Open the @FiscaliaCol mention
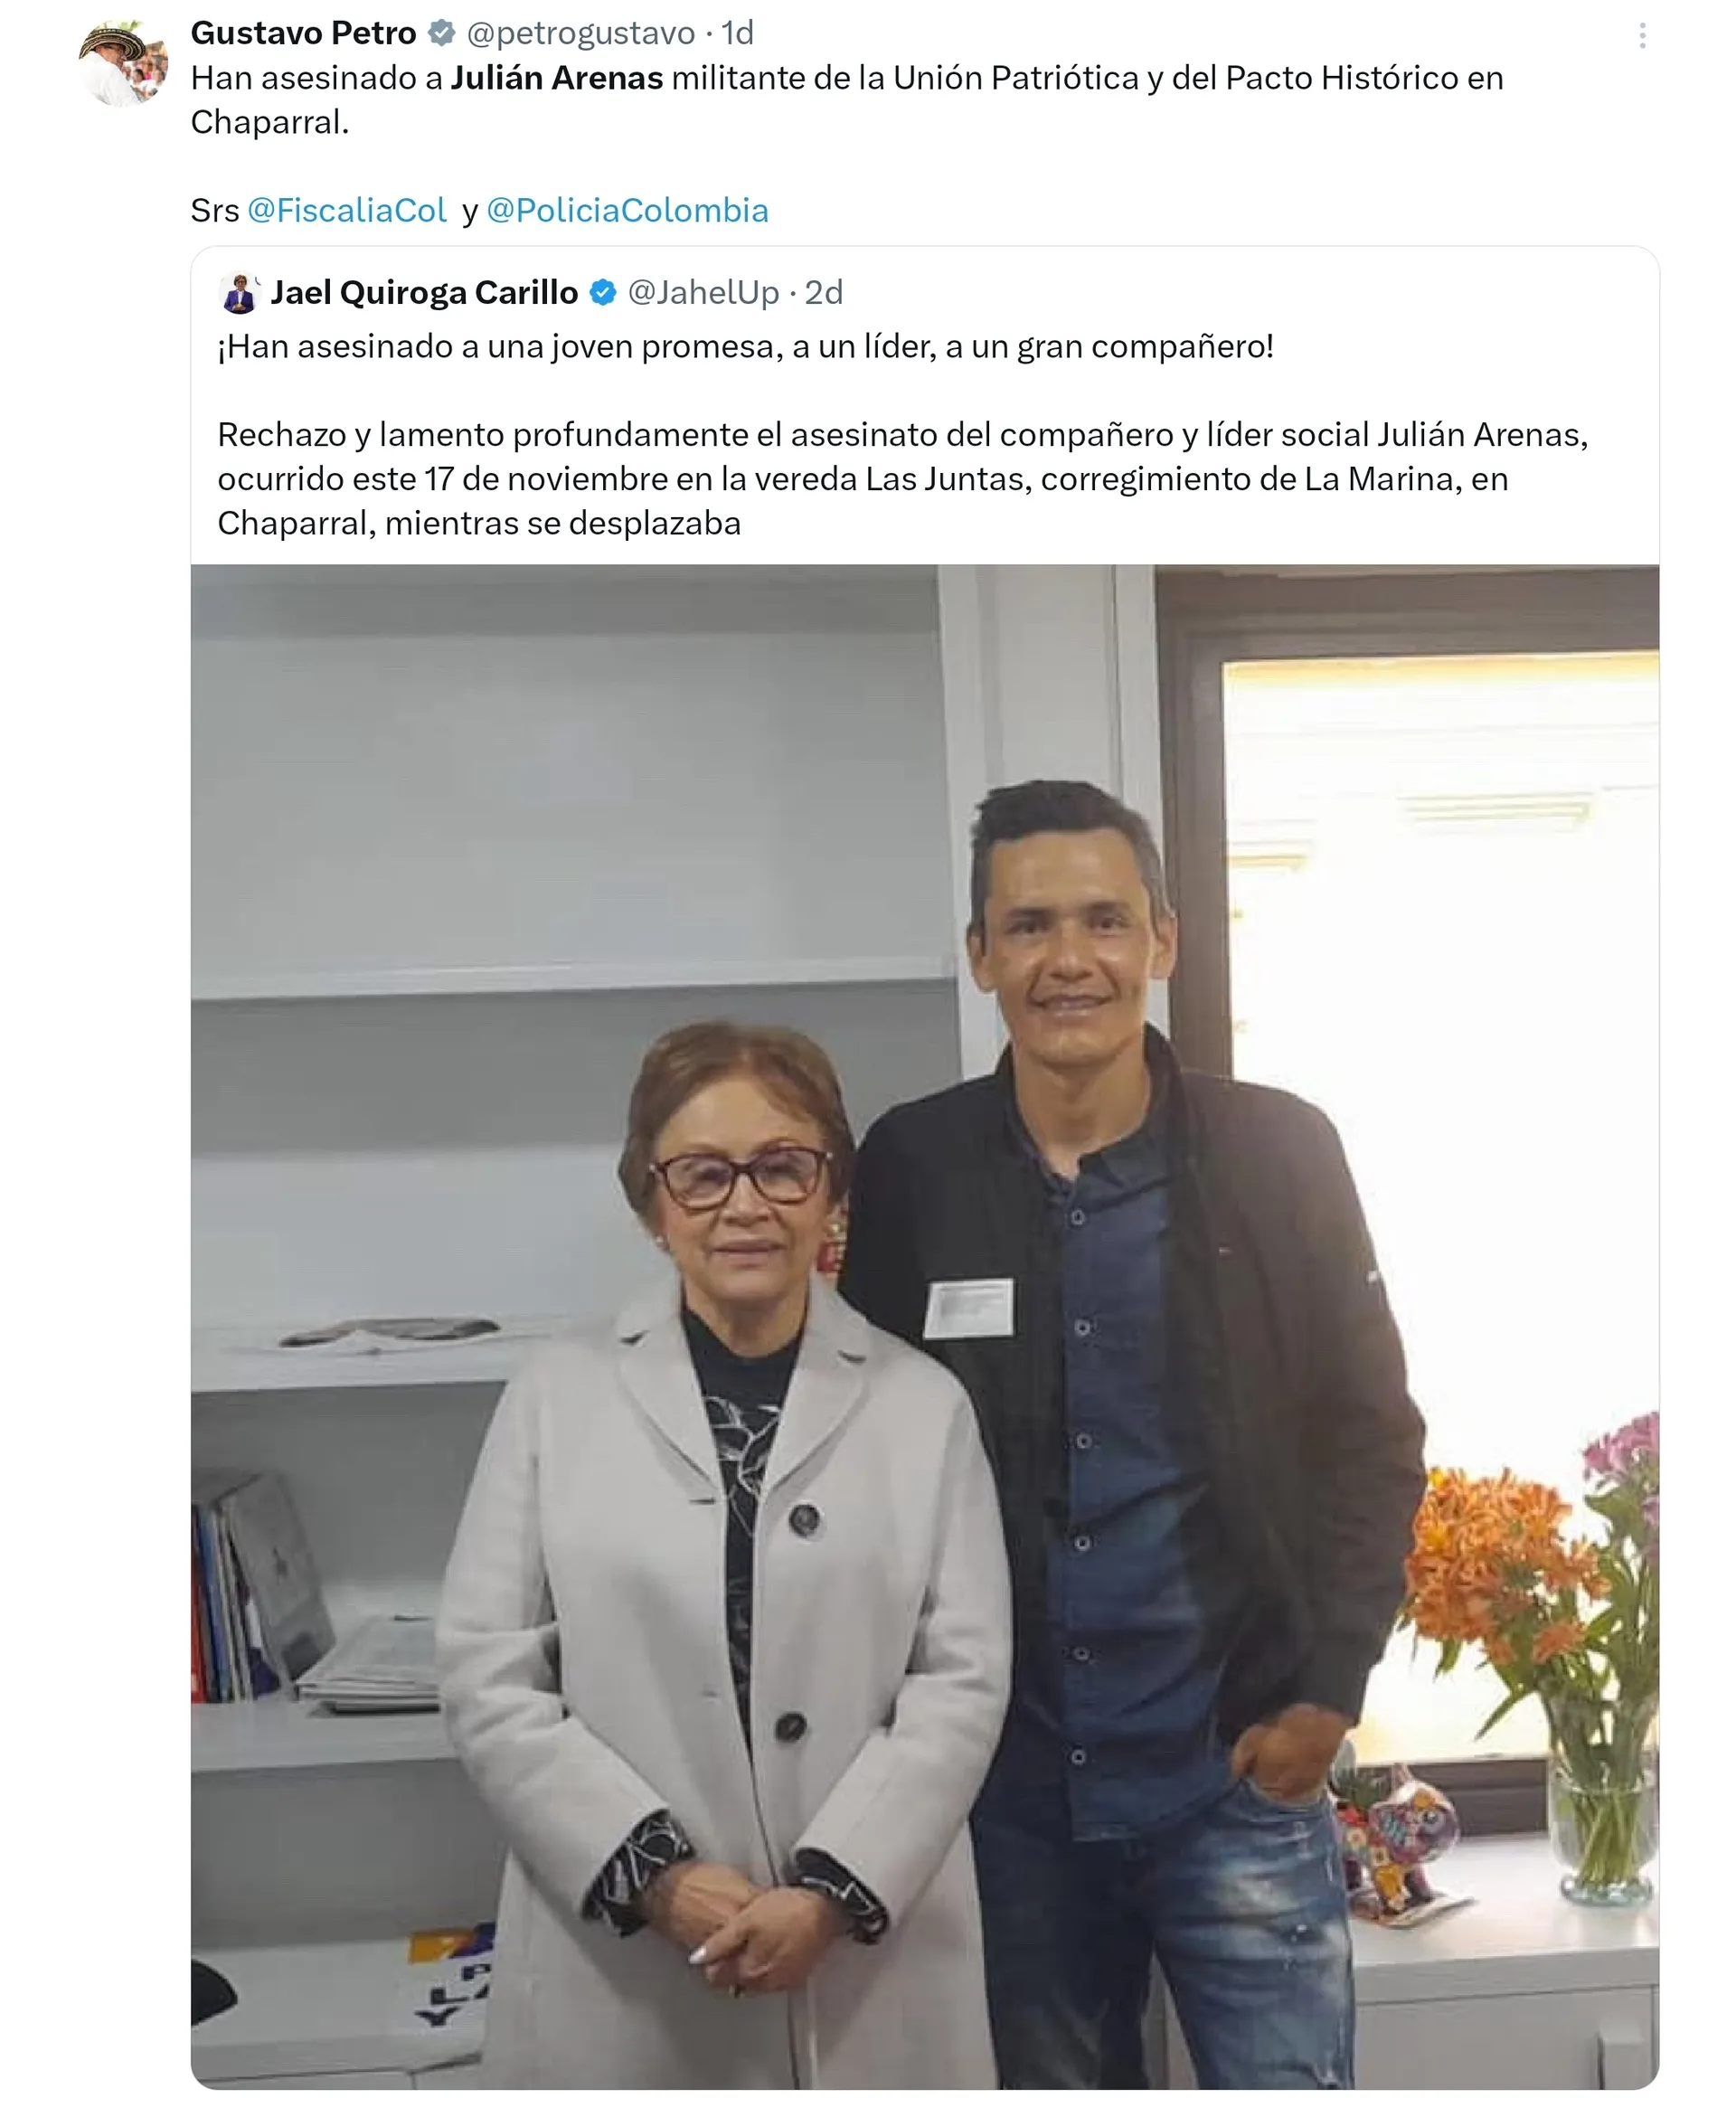The image size is (1736, 2108). [347, 210]
